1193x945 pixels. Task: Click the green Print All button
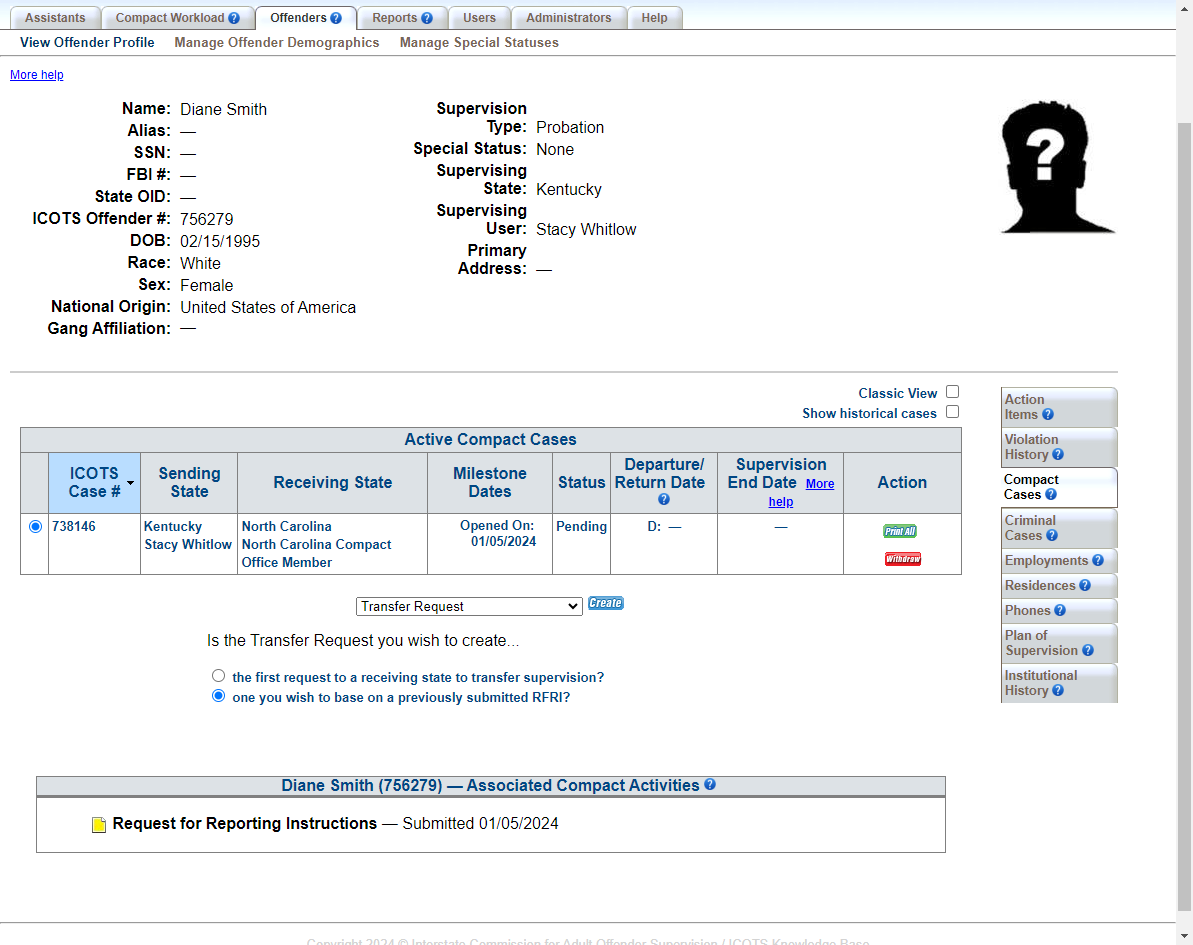pos(900,531)
